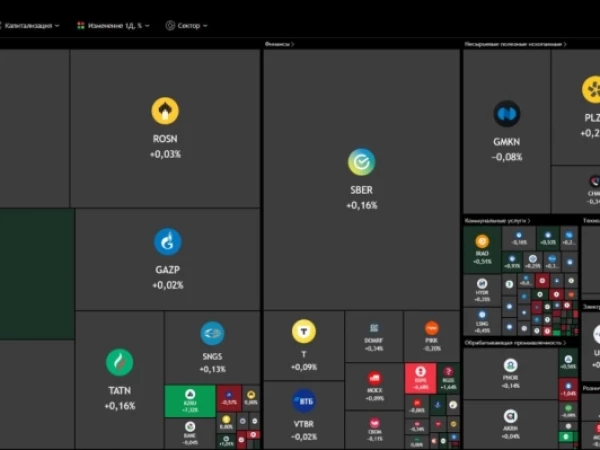Select the PHOR logo icon
The height and width of the screenshot is (450, 600).
(510, 365)
